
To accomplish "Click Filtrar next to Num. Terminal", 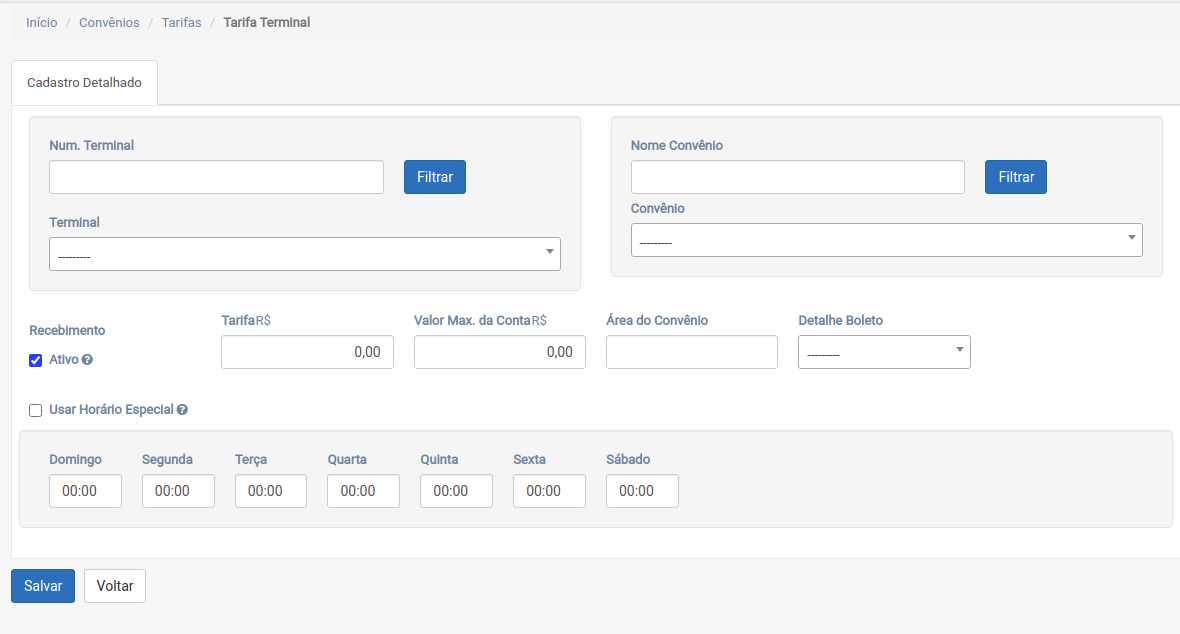I will pos(435,177).
